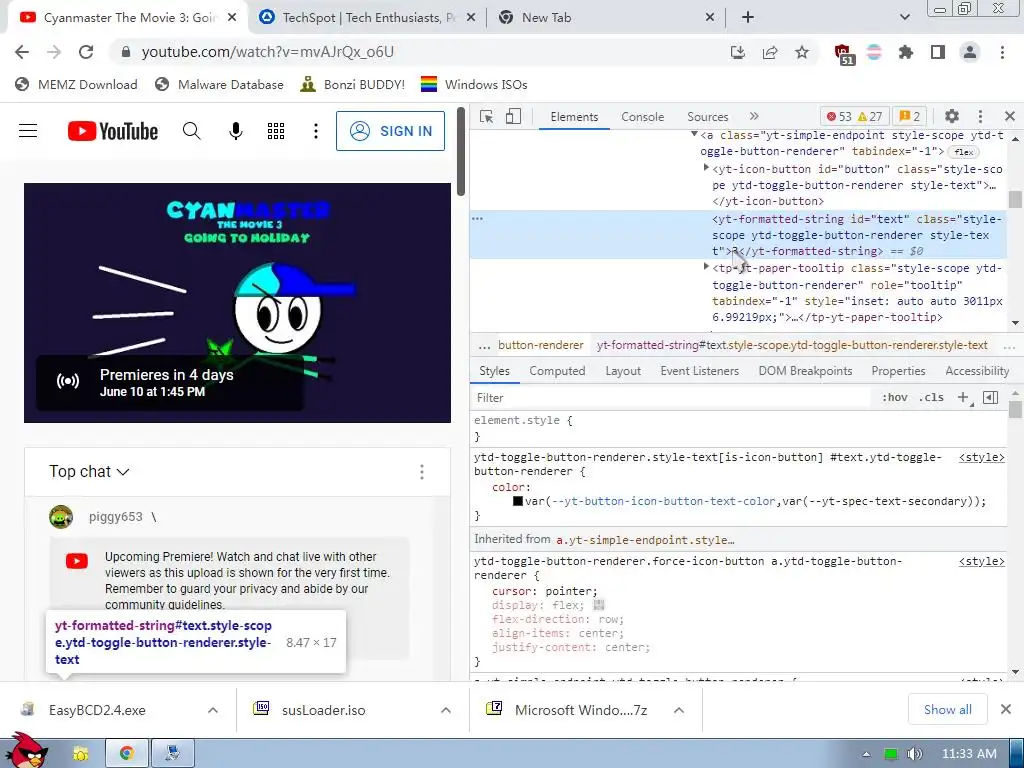Reload the page
The image size is (1024, 768).
pos(86,52)
